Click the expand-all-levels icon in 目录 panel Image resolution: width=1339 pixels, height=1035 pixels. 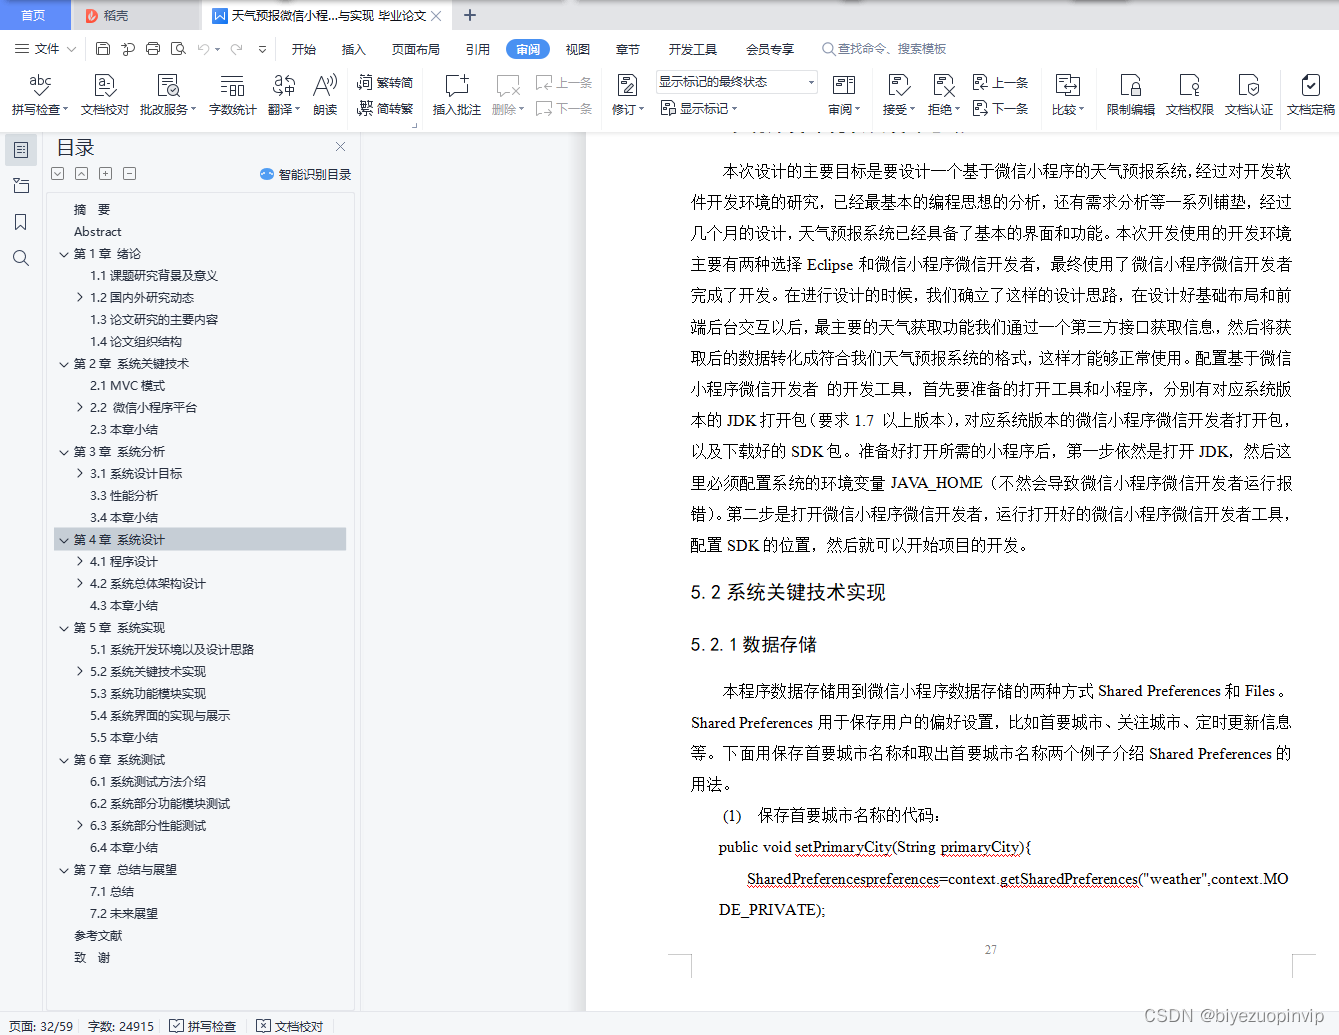(x=57, y=174)
